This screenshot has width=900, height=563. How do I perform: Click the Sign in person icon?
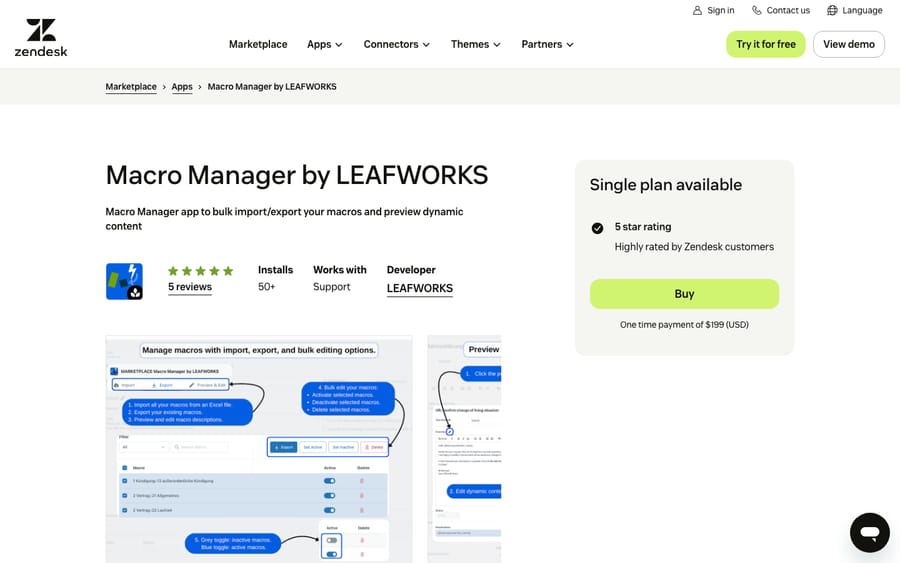697,10
